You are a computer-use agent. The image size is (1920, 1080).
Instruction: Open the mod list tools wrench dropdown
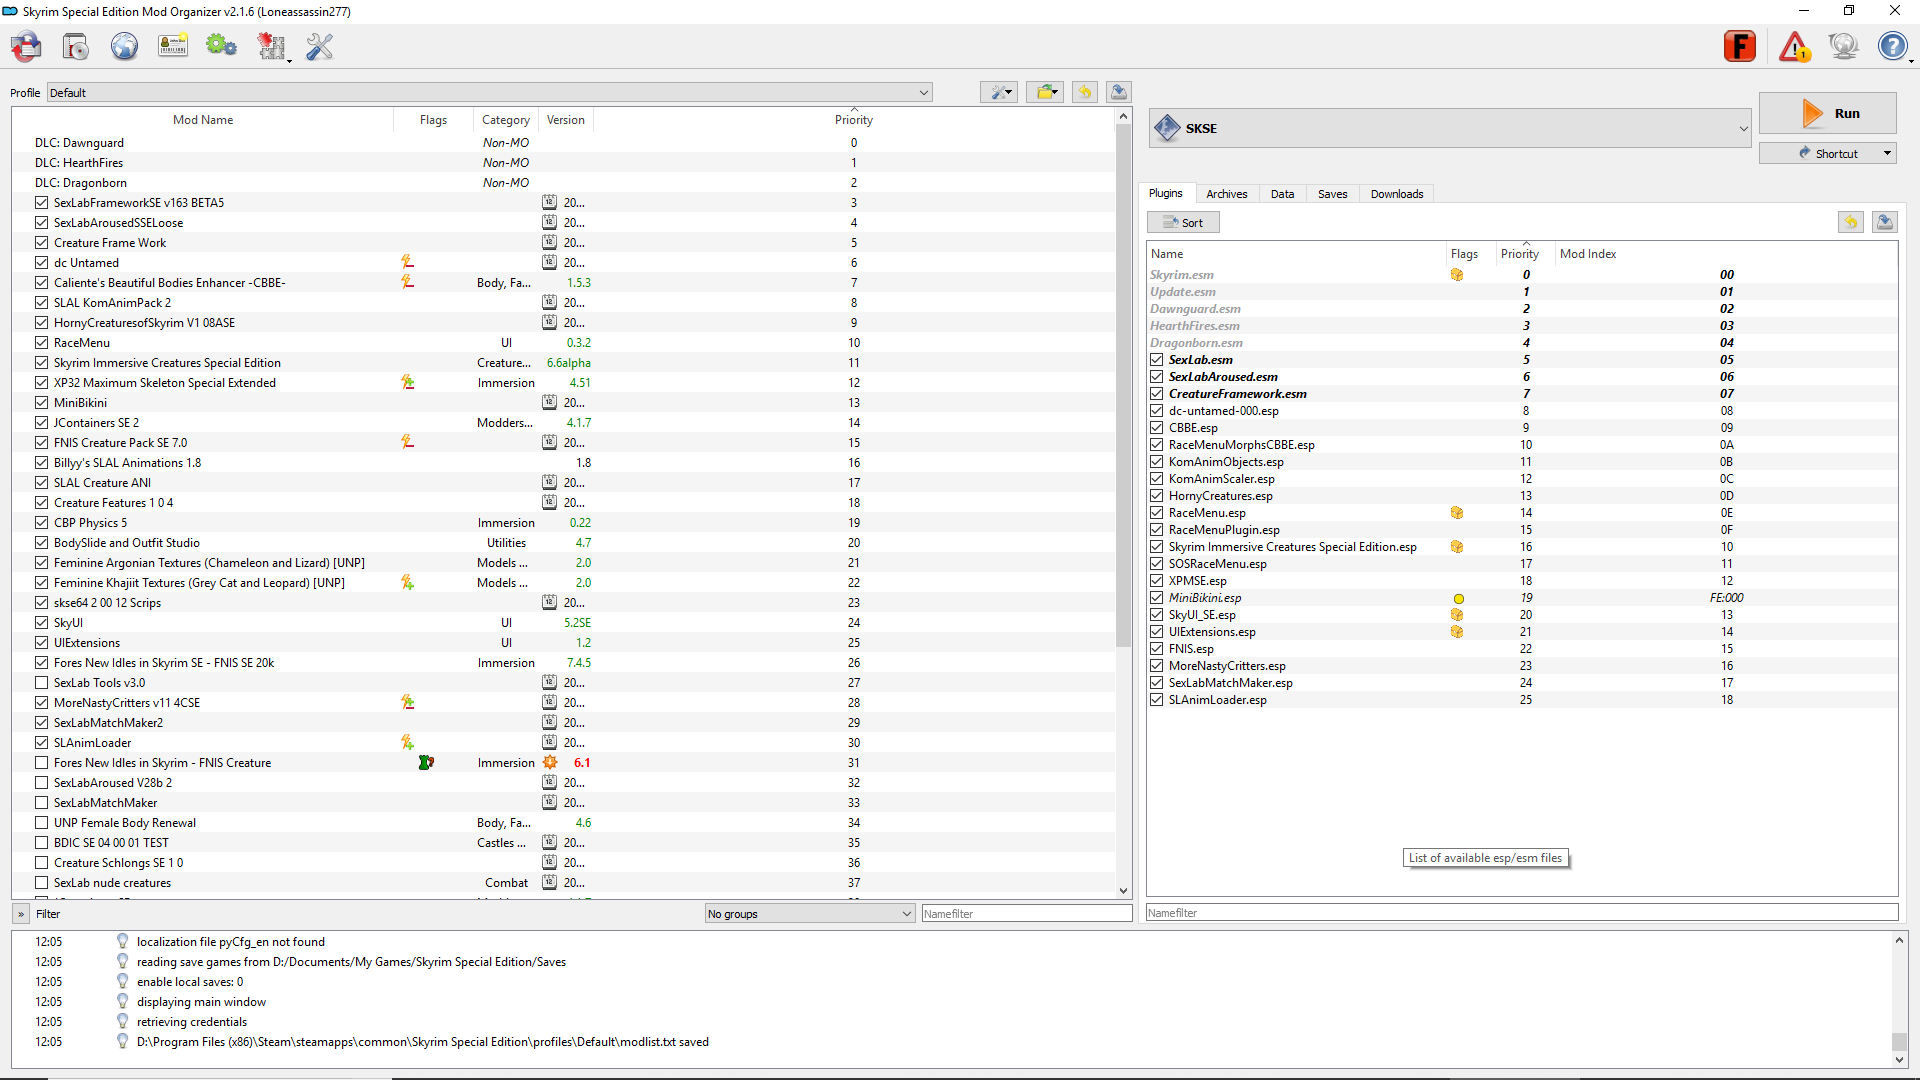(999, 92)
